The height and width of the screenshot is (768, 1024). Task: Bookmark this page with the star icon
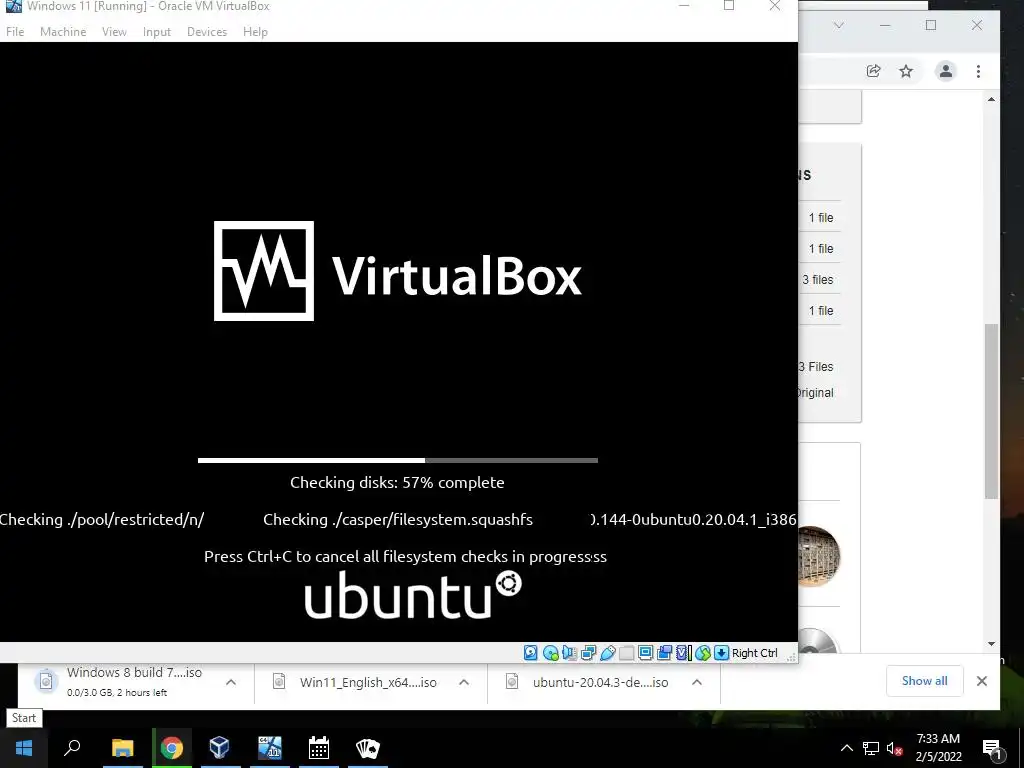(906, 71)
